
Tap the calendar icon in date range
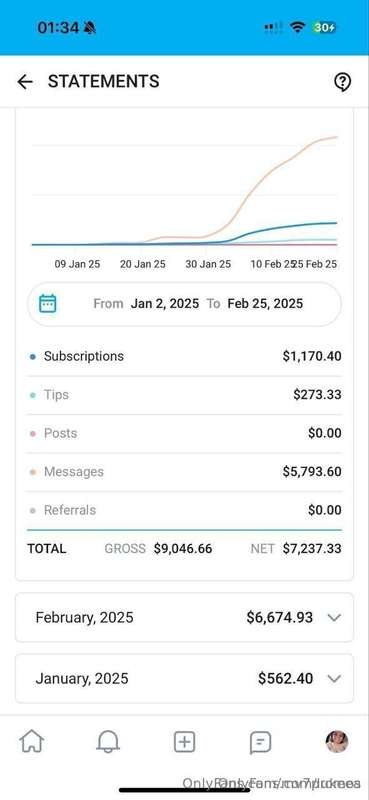click(47, 304)
